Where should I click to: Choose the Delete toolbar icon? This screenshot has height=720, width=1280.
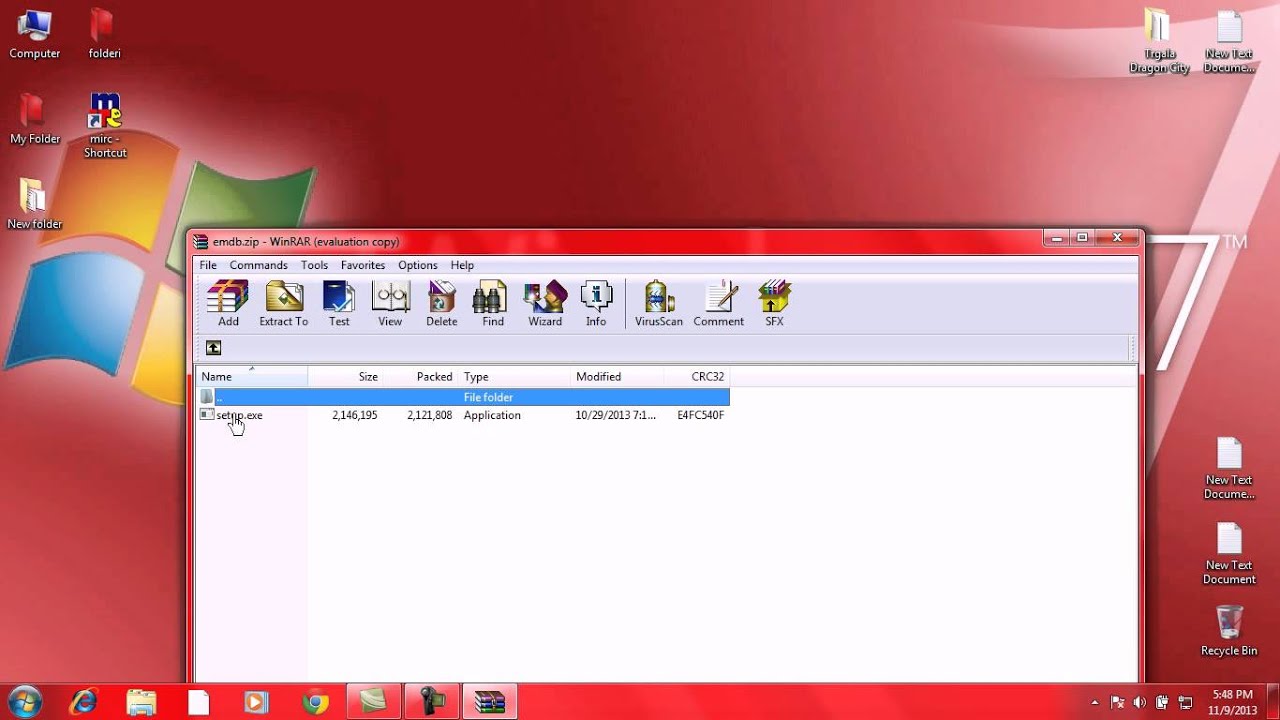click(x=441, y=304)
